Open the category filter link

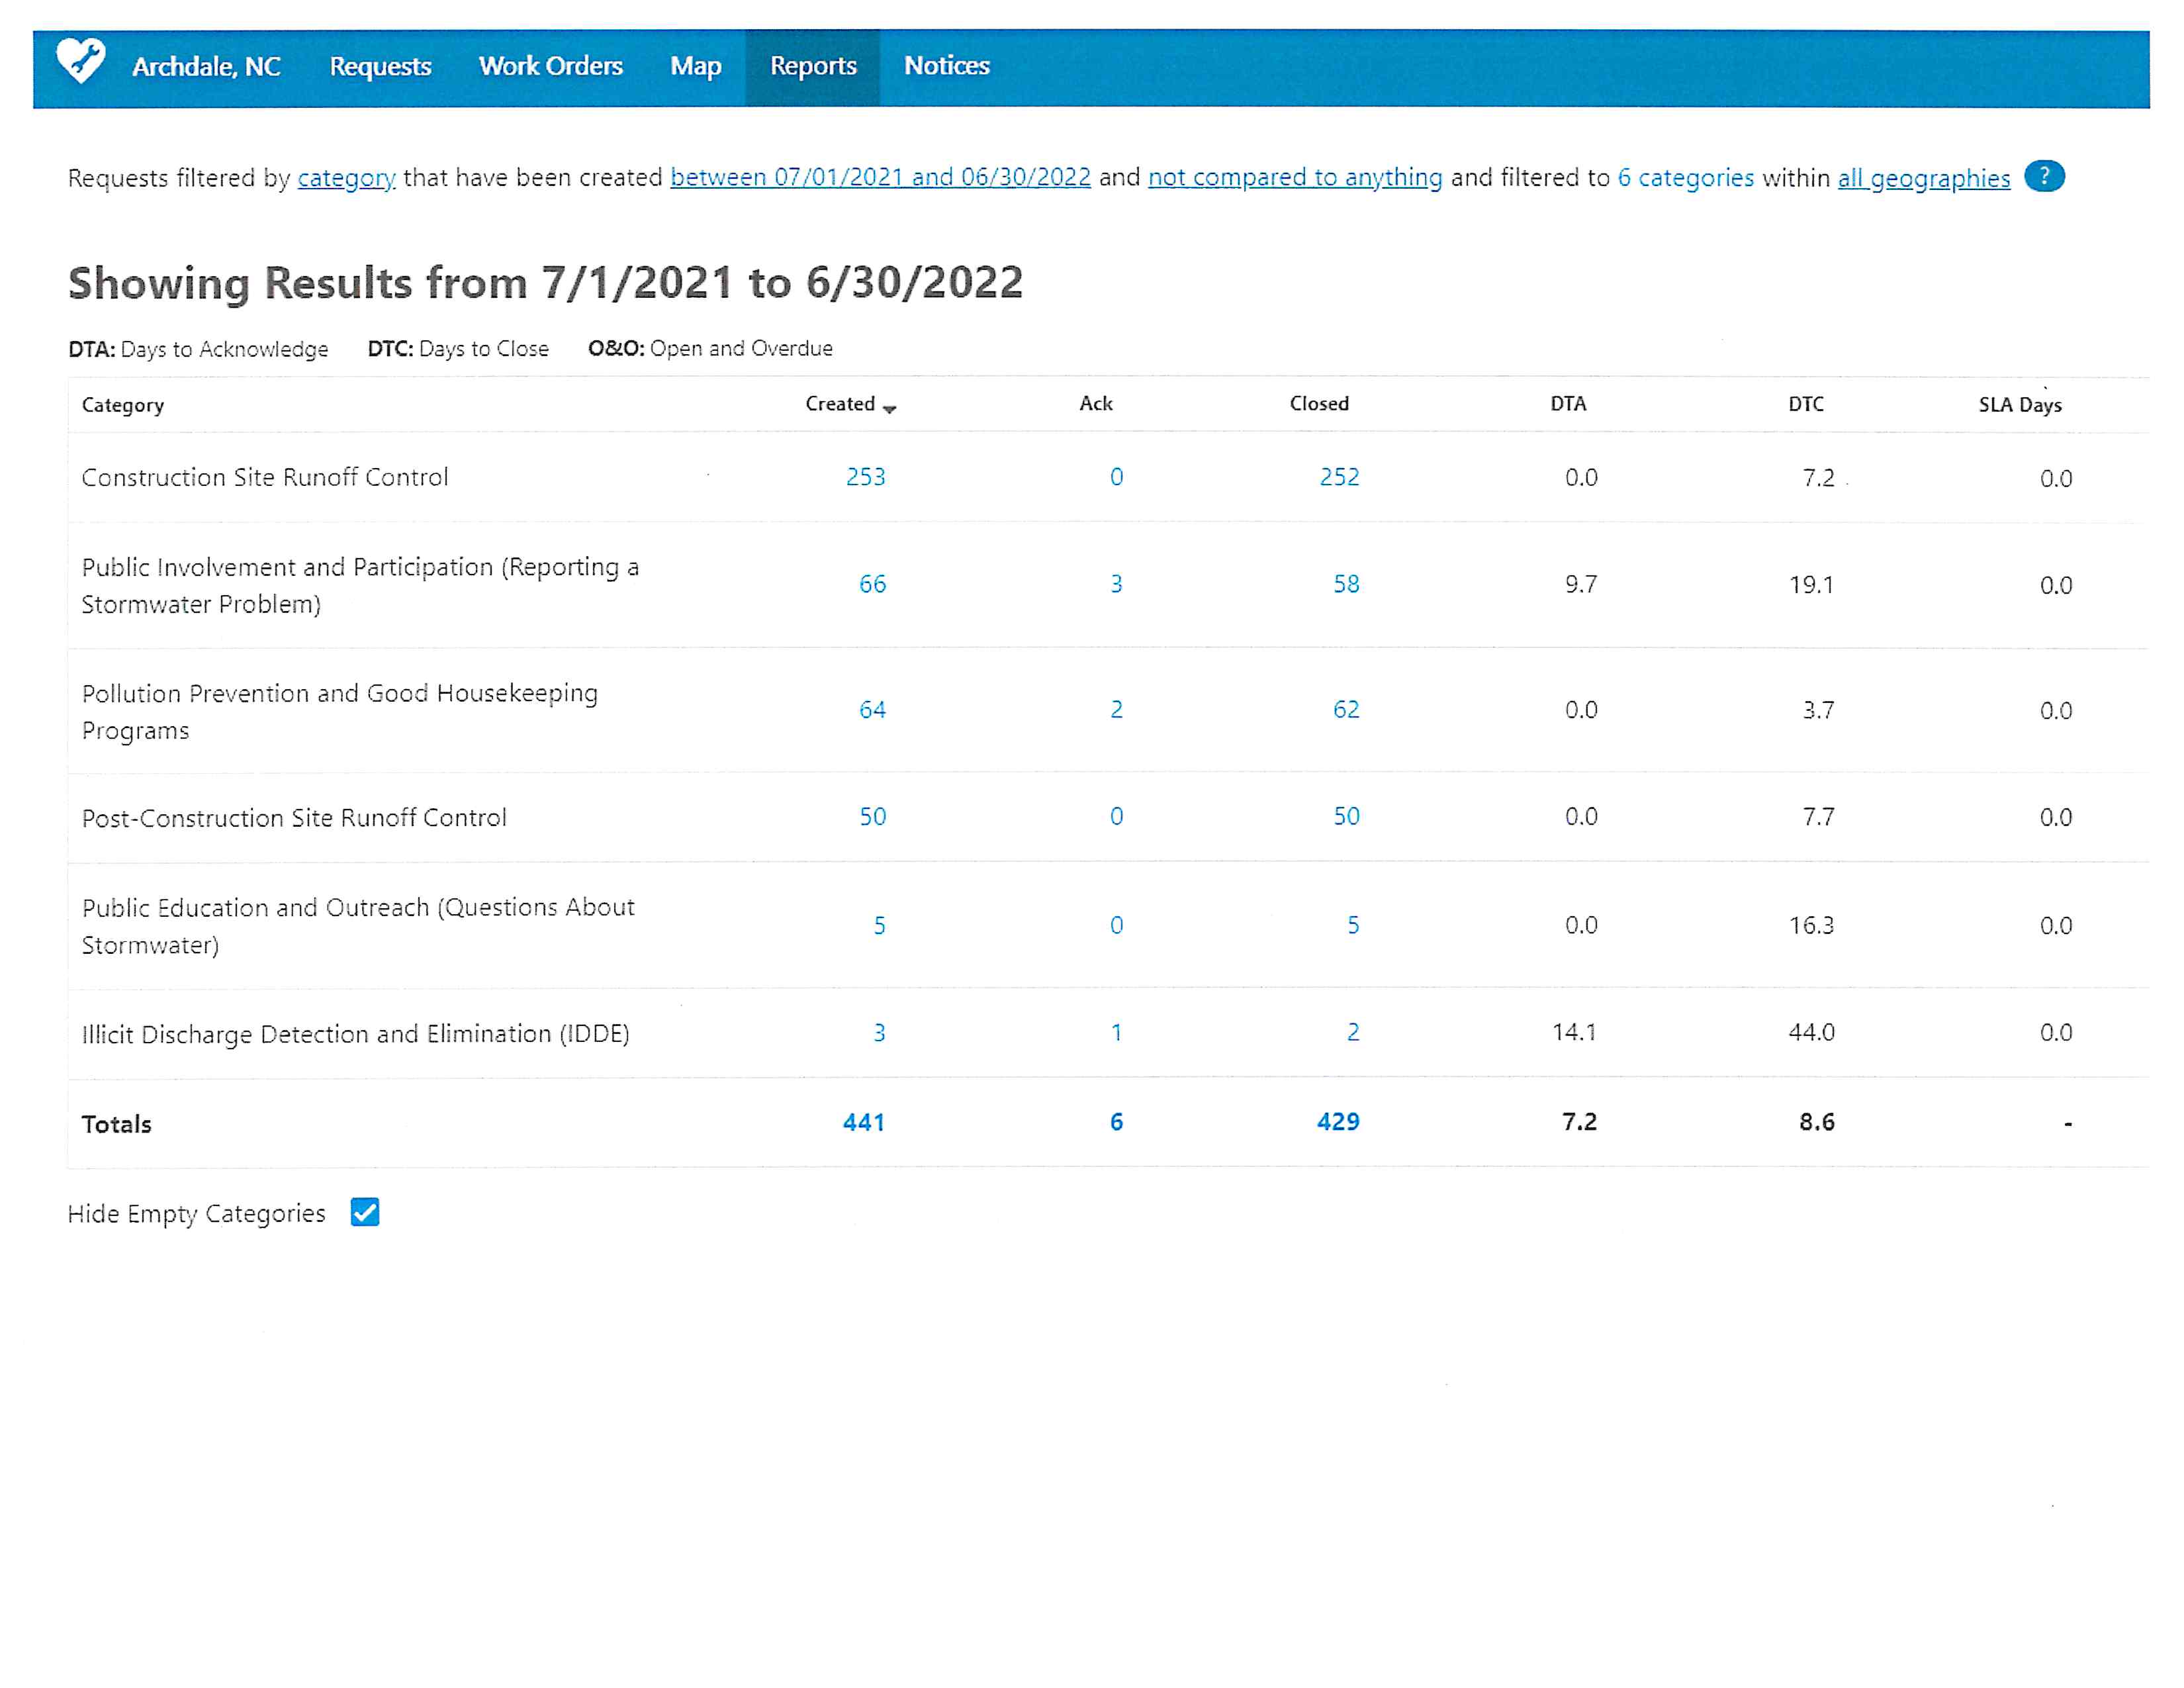[x=346, y=178]
